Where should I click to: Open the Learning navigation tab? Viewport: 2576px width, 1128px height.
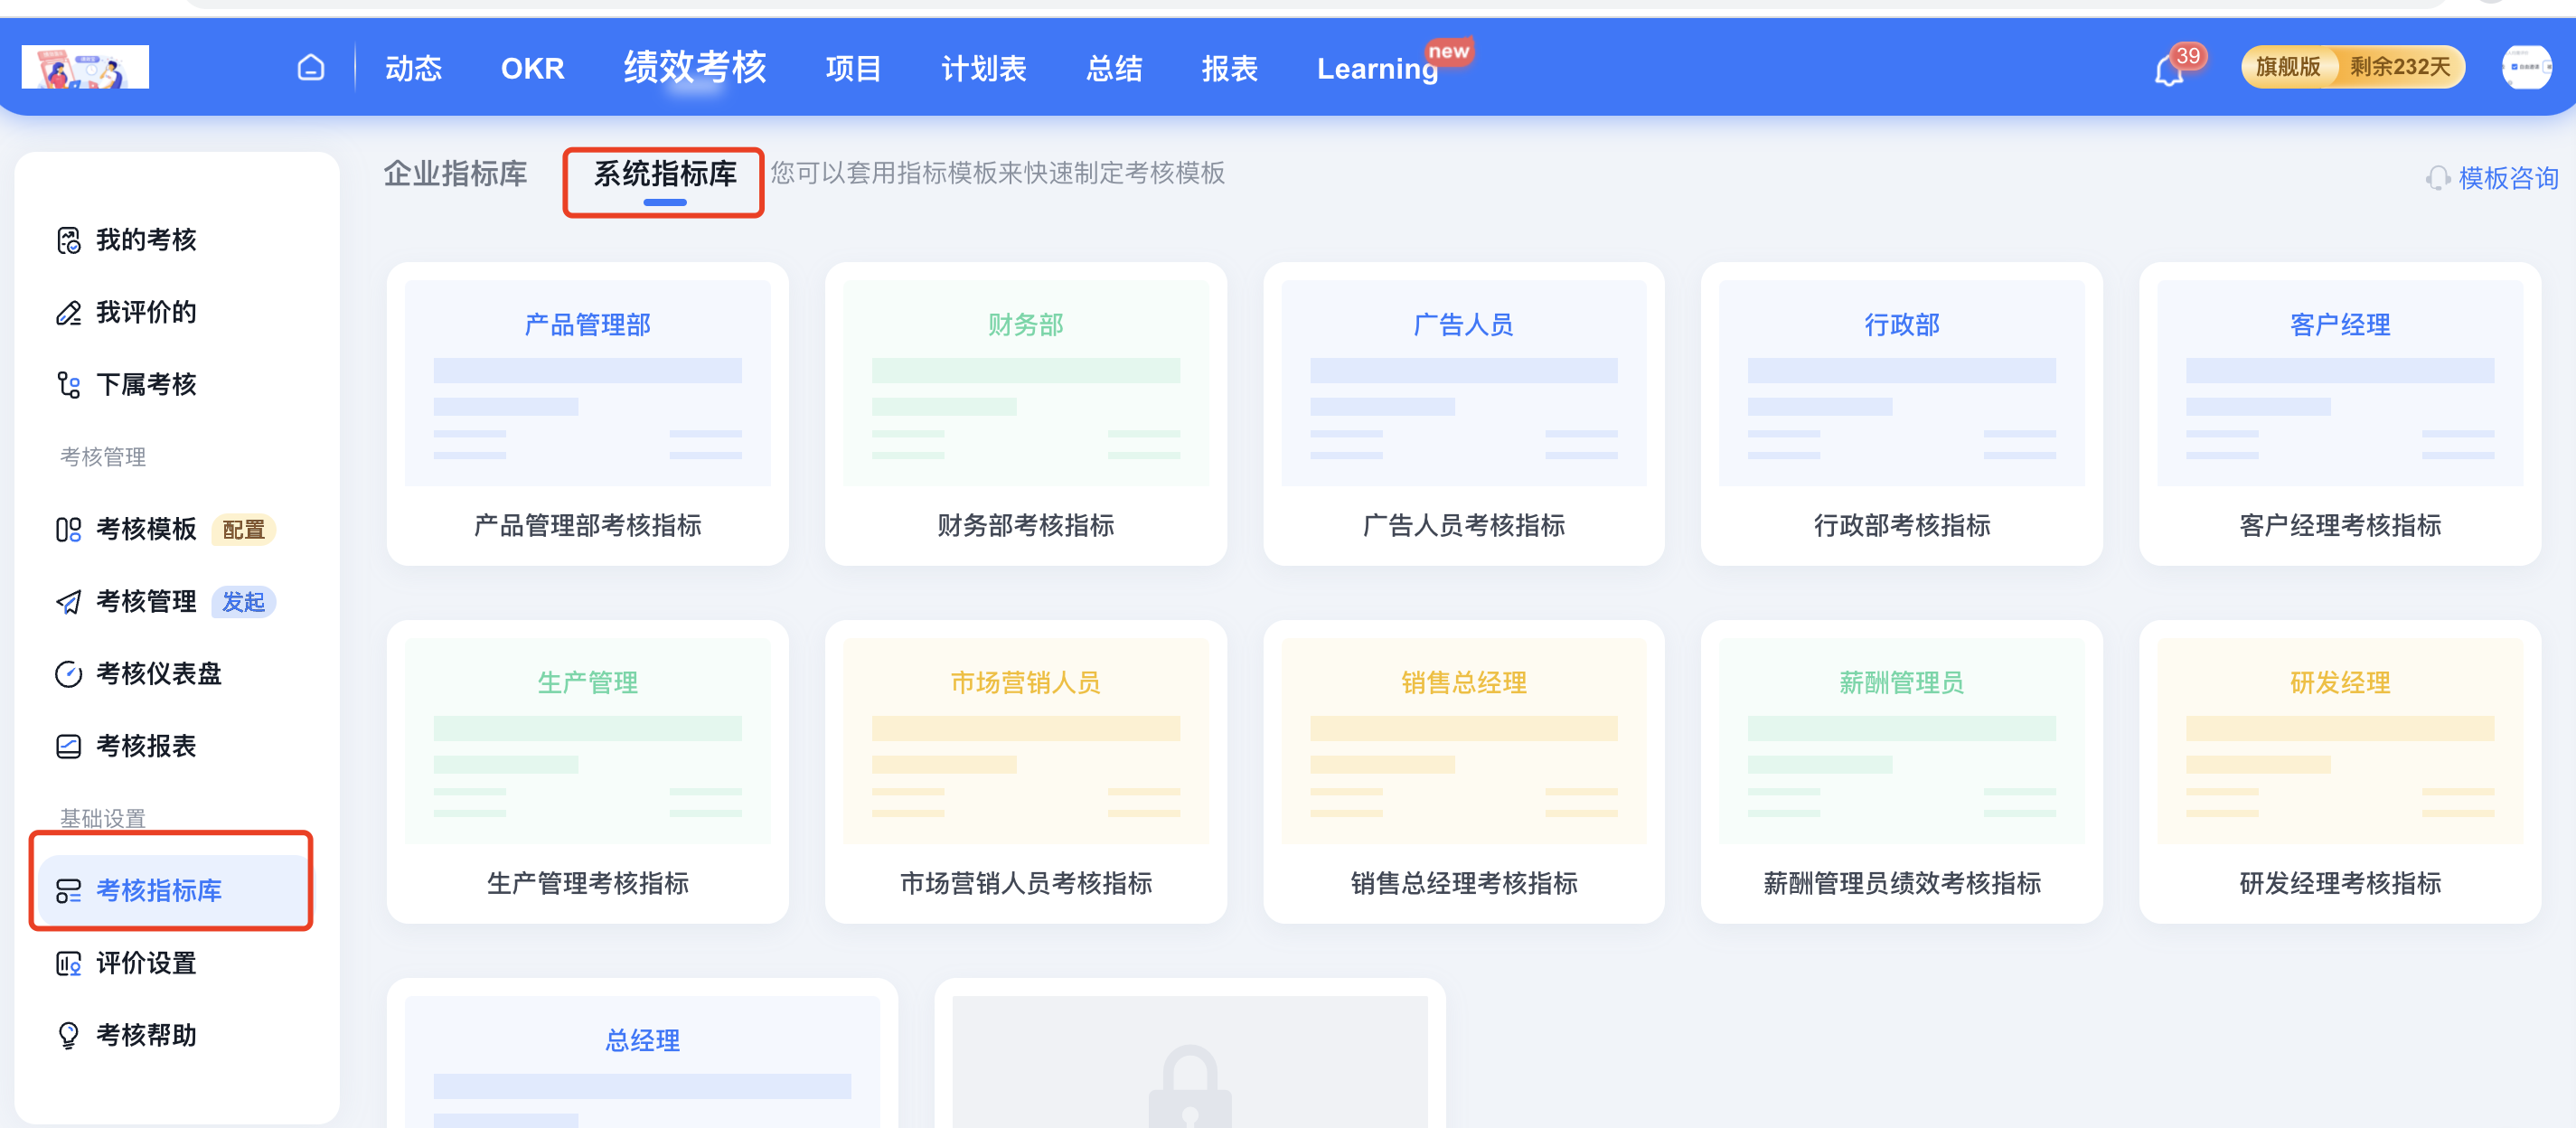click(x=1377, y=68)
